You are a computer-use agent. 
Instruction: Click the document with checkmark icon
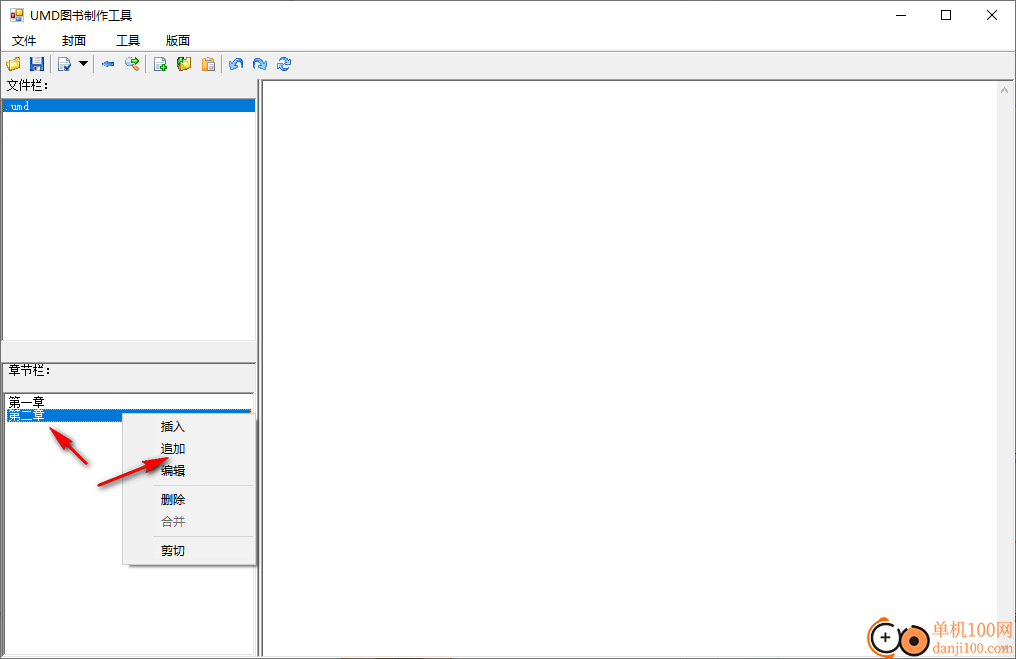click(x=64, y=64)
